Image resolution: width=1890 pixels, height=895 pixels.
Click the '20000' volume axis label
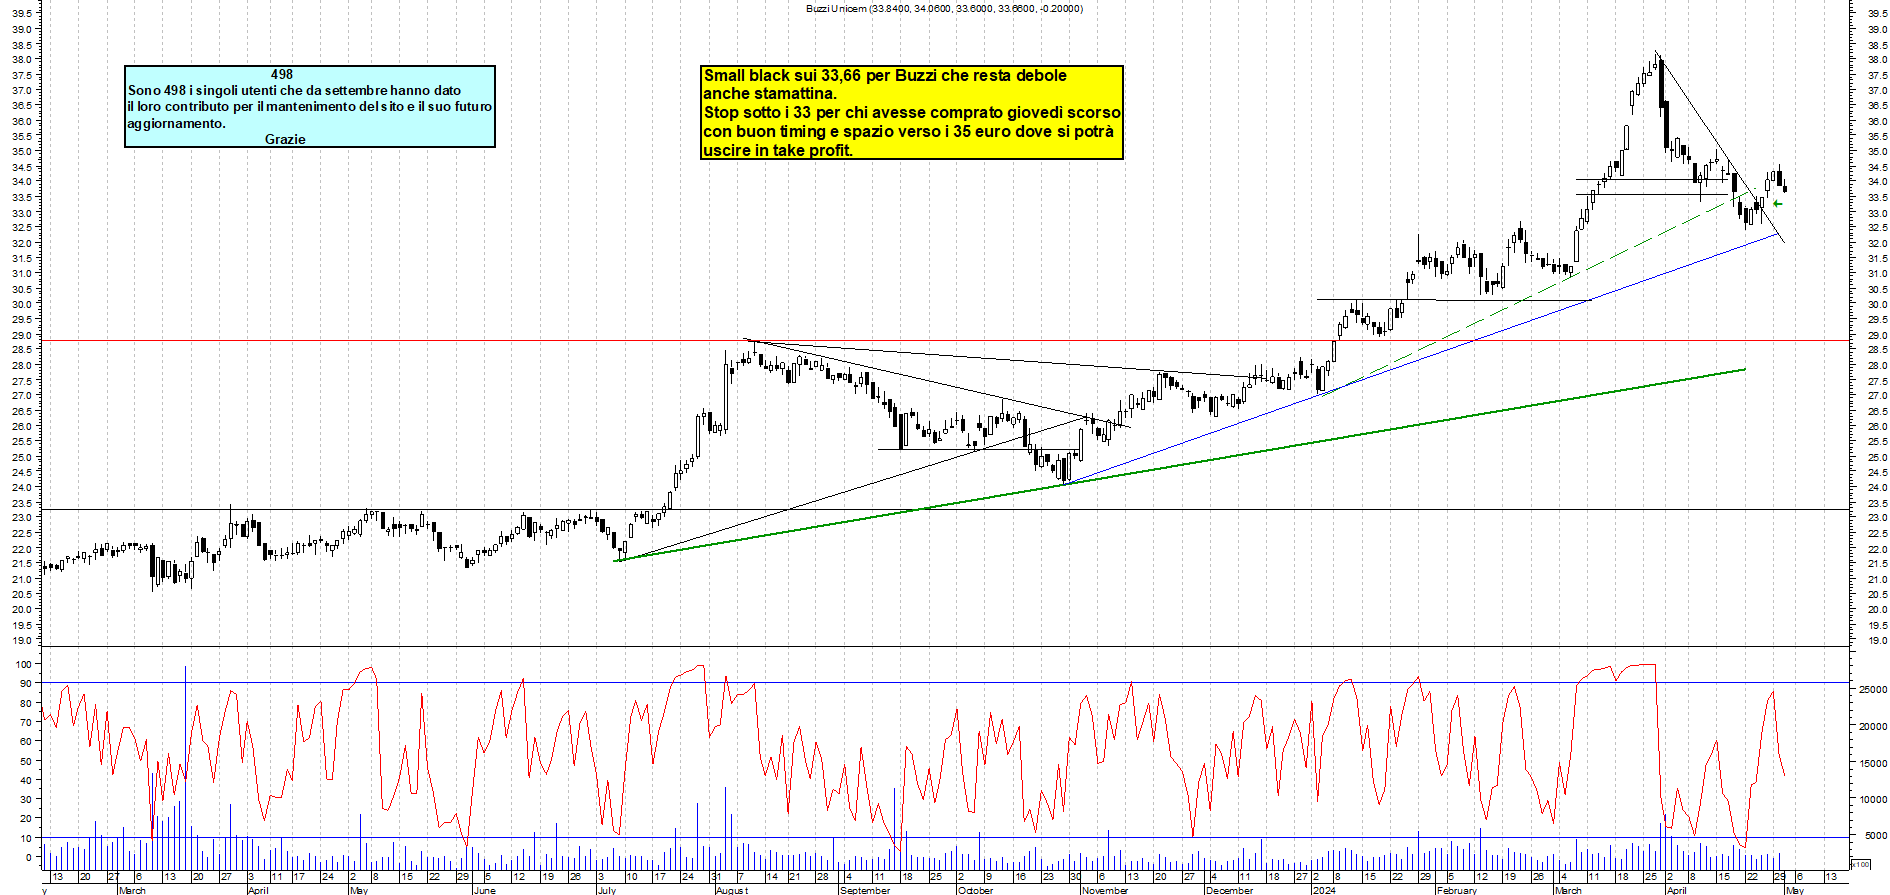click(x=1873, y=727)
